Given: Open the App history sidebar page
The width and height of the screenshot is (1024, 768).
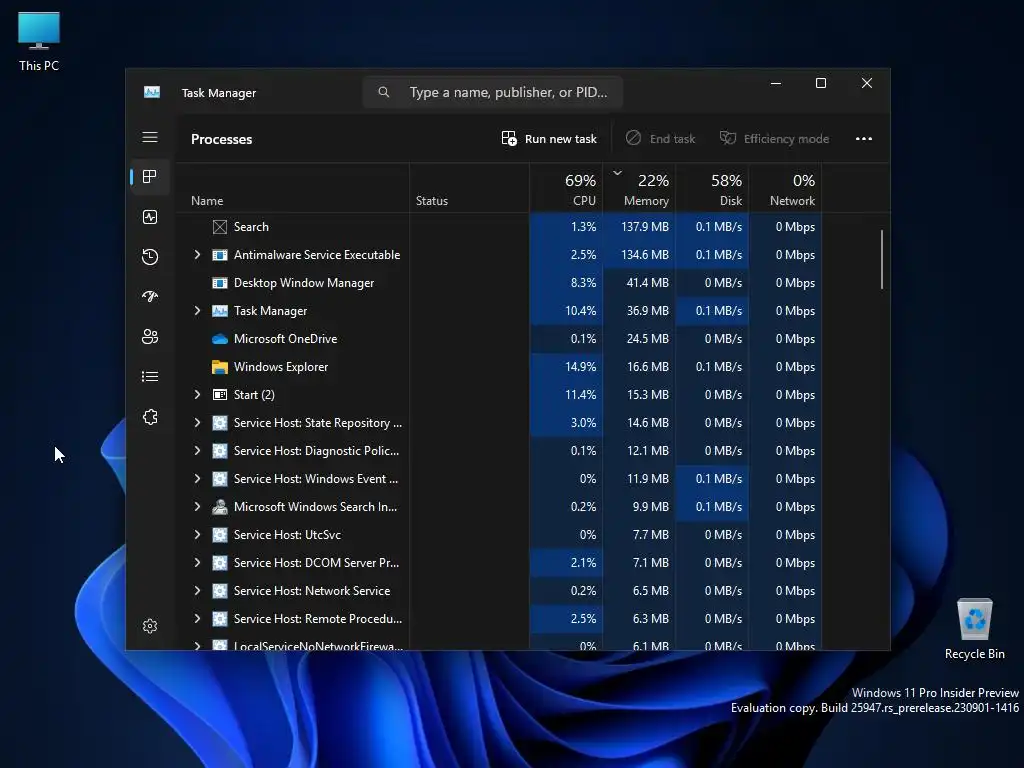Looking at the screenshot, I should point(150,257).
